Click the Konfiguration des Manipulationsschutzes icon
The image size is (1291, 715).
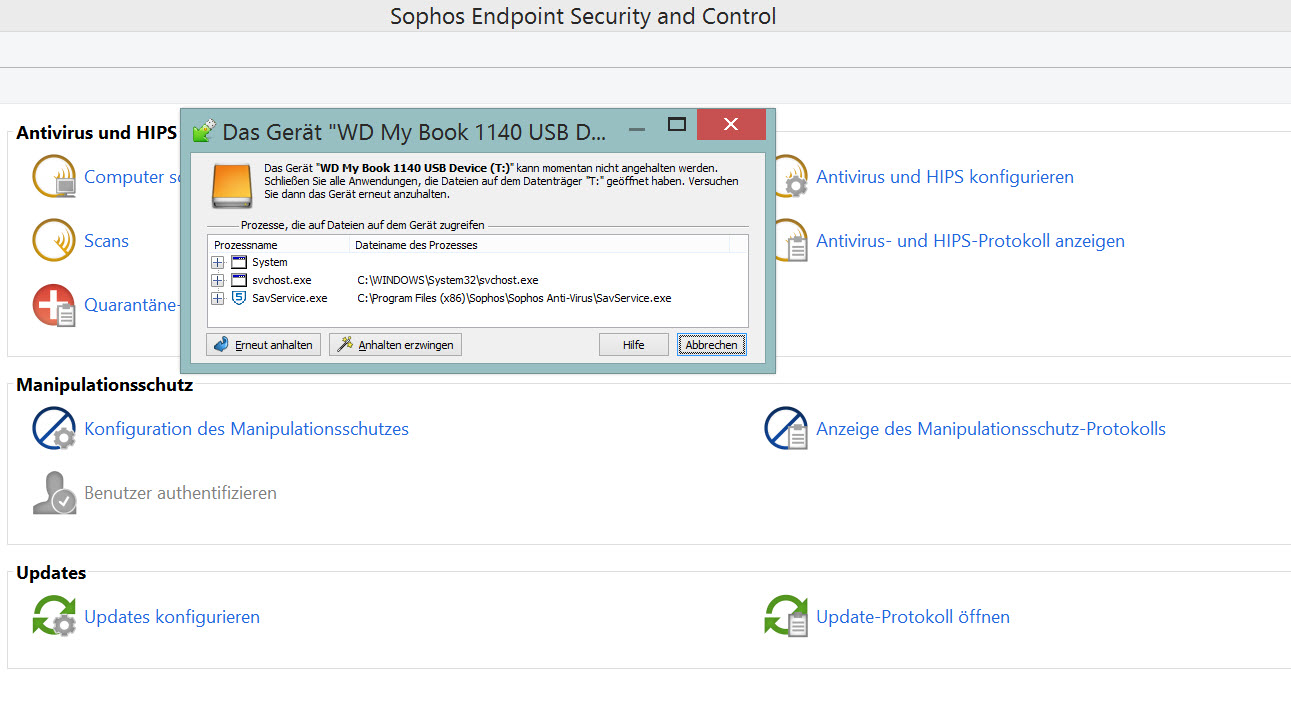coord(54,429)
